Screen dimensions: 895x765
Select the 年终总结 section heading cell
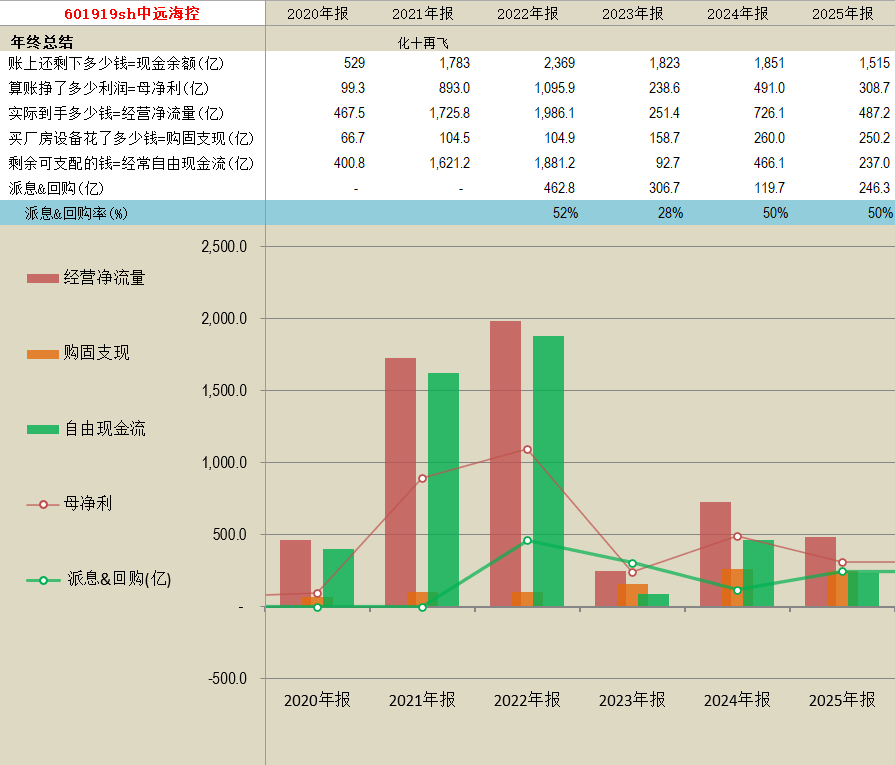coord(42,42)
